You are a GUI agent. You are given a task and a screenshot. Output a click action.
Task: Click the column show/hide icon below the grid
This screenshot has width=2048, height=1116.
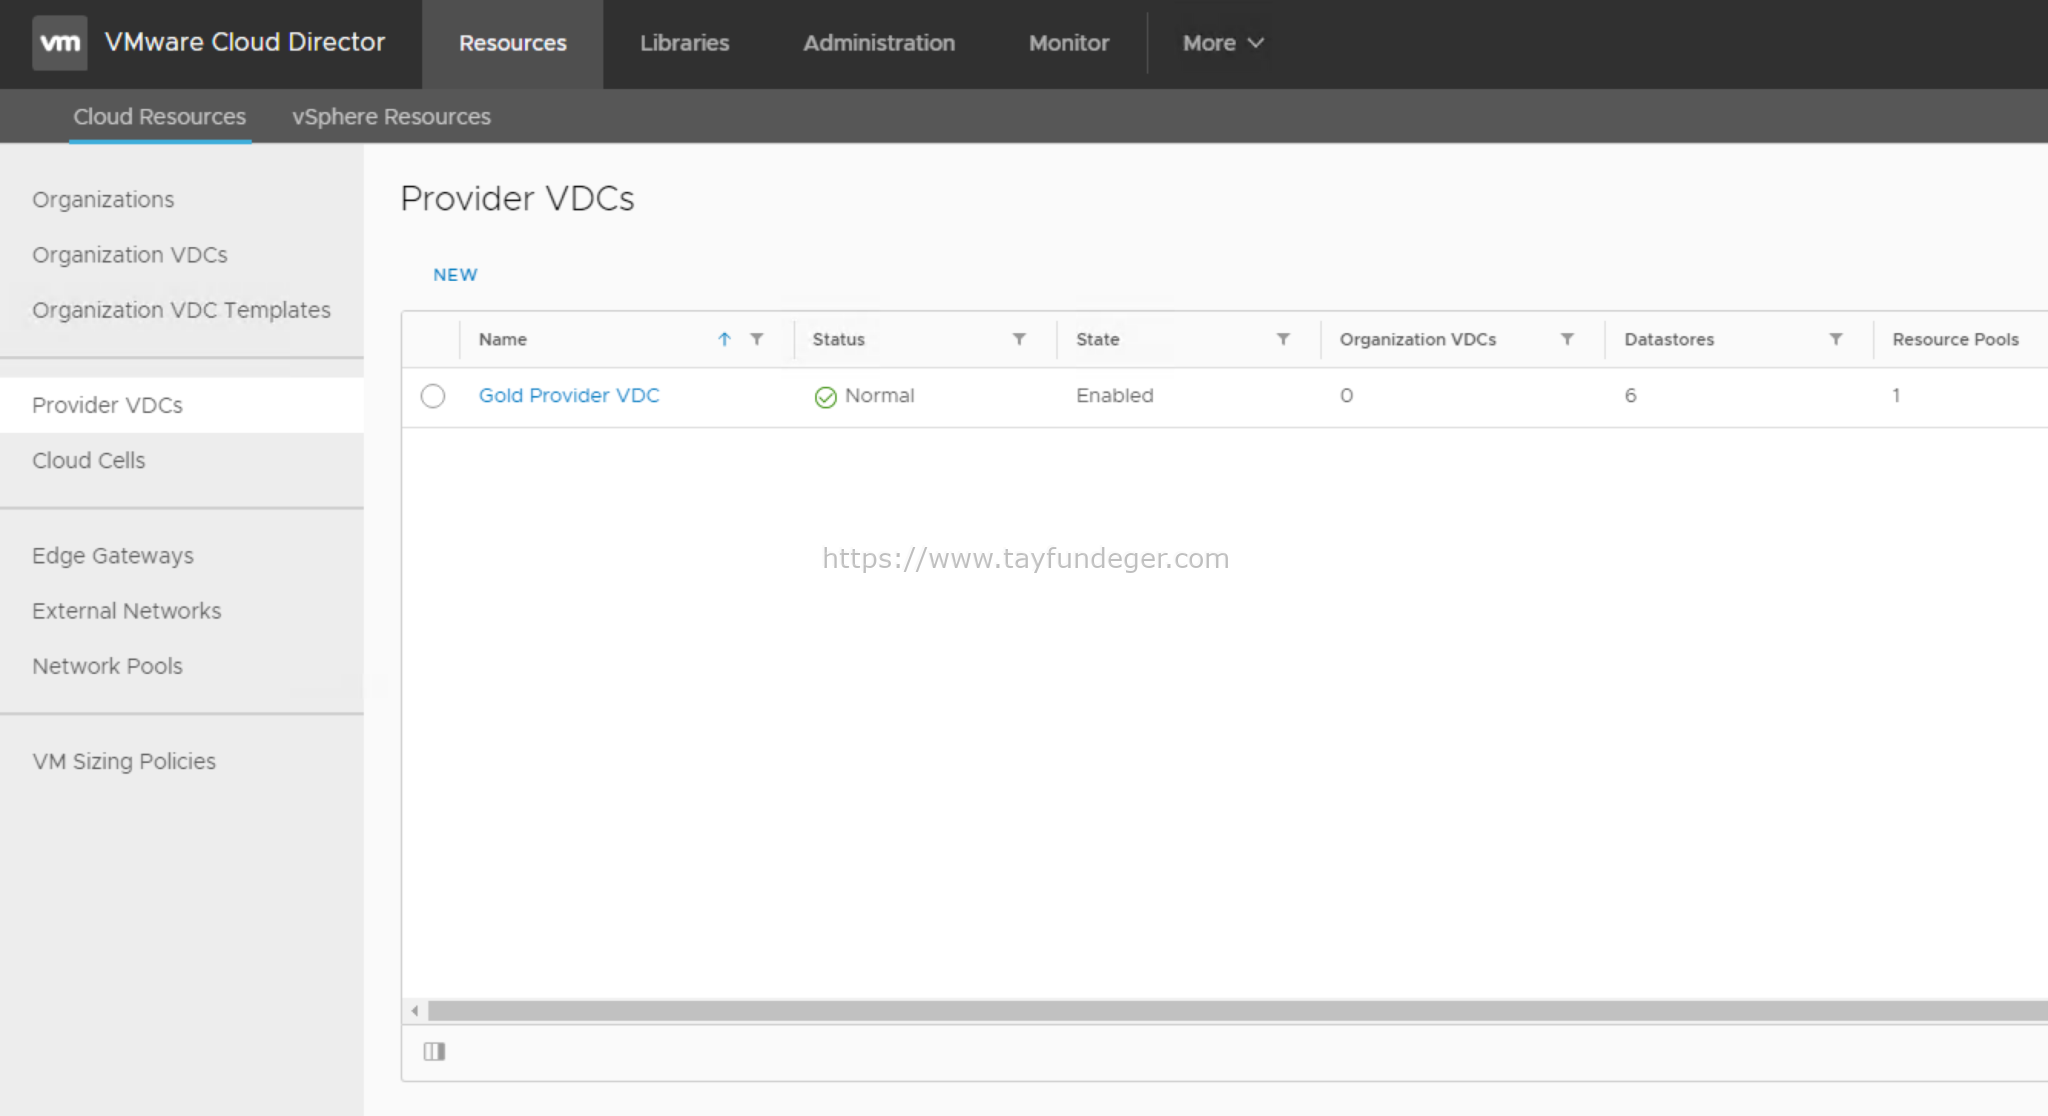(x=434, y=1052)
